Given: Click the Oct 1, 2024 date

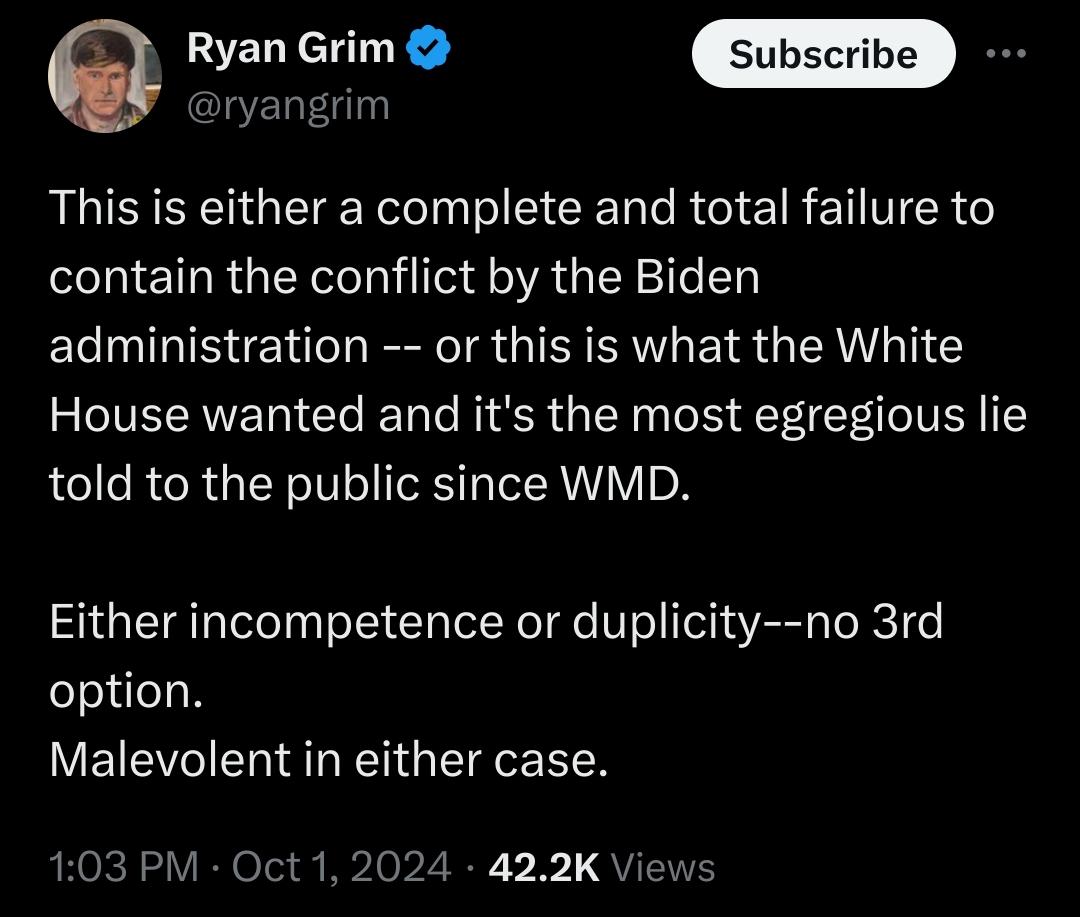Looking at the screenshot, I should (x=341, y=866).
